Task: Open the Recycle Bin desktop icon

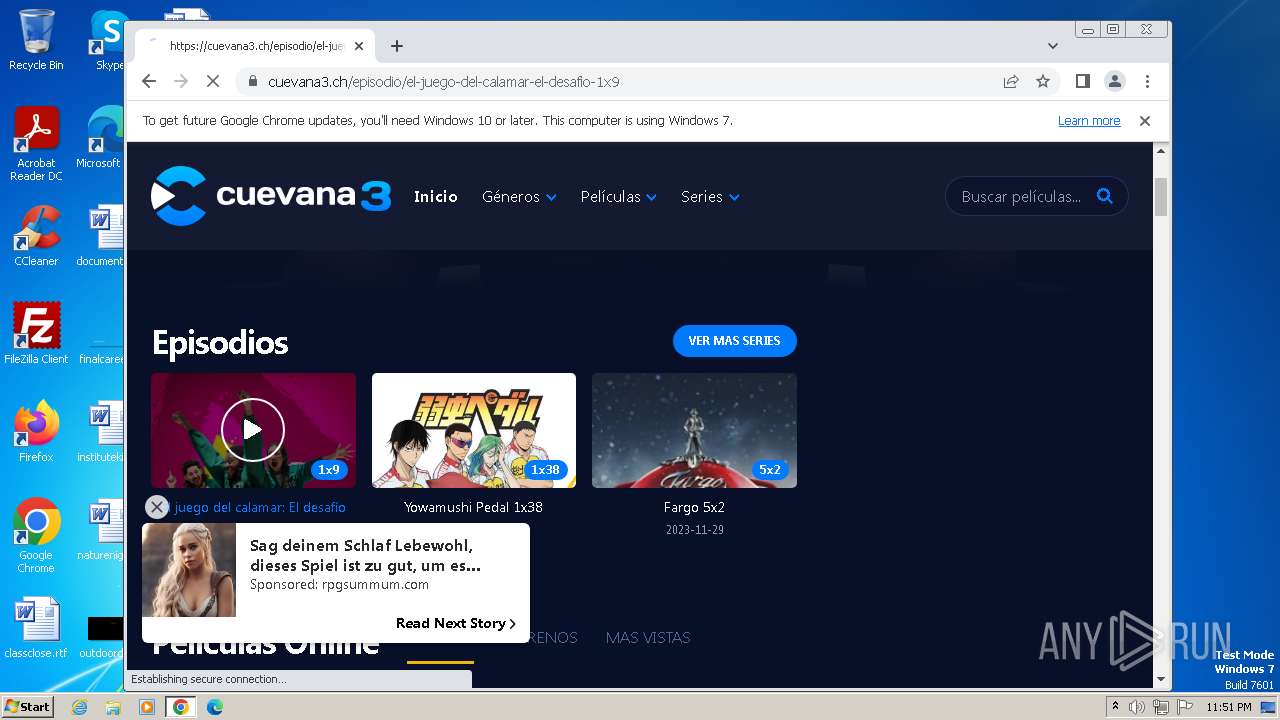Action: click(x=36, y=40)
